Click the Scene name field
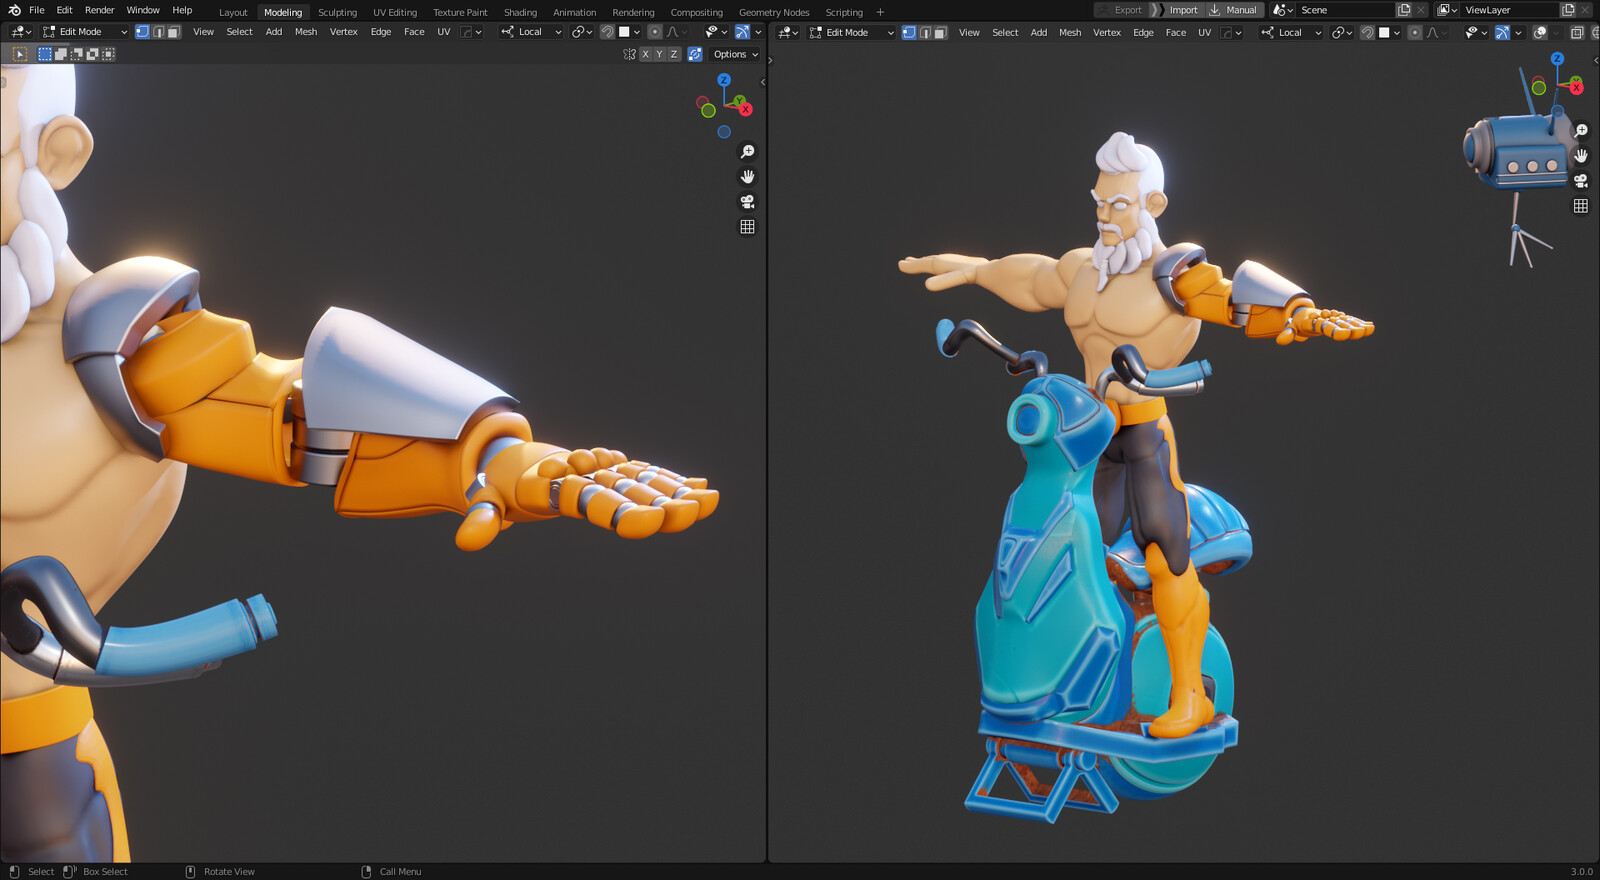The height and width of the screenshot is (880, 1600). pos(1345,10)
